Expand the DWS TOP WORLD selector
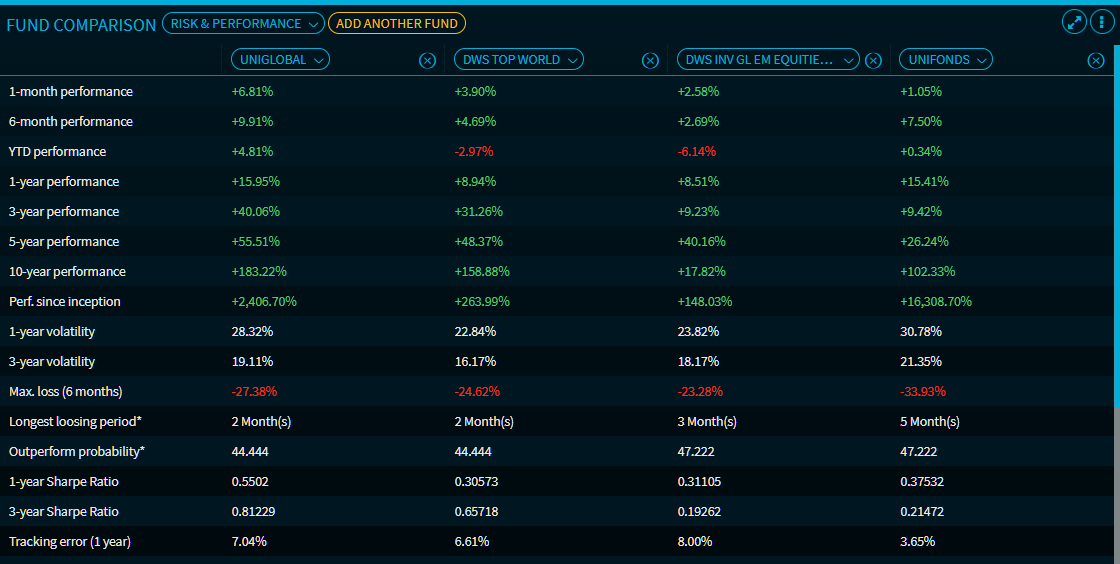 click(x=519, y=60)
